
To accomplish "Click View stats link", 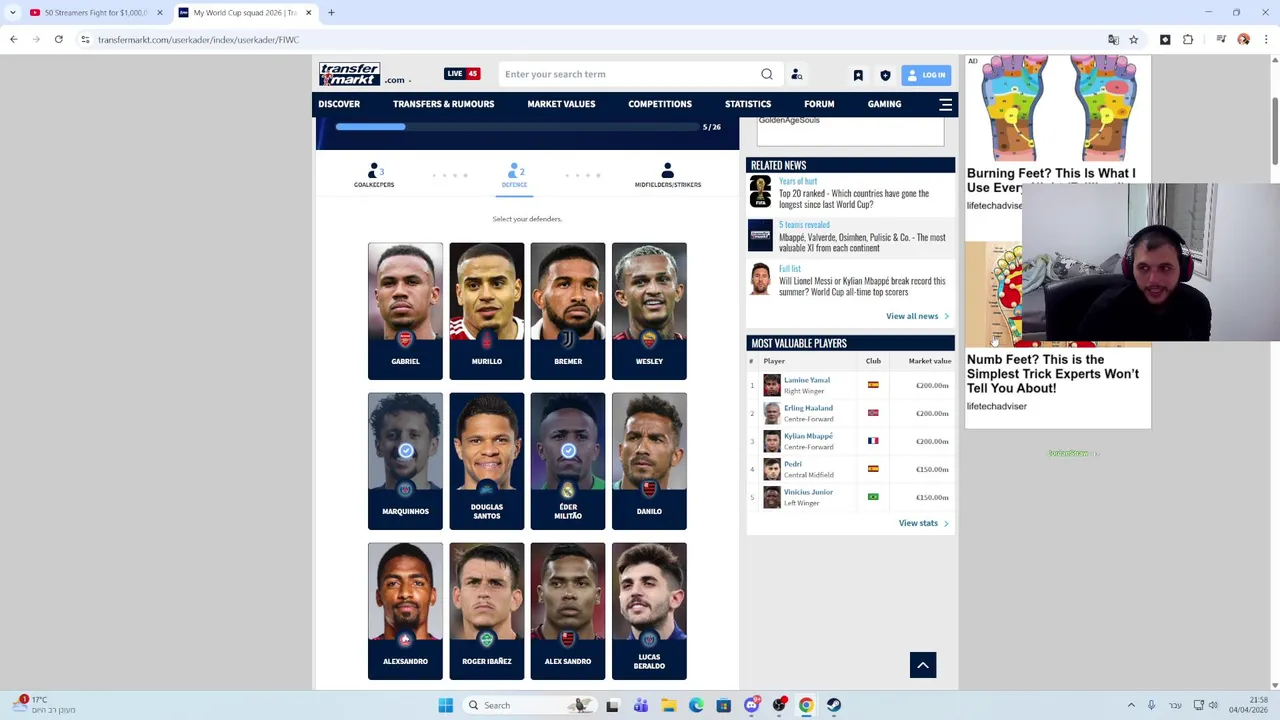I will [923, 523].
